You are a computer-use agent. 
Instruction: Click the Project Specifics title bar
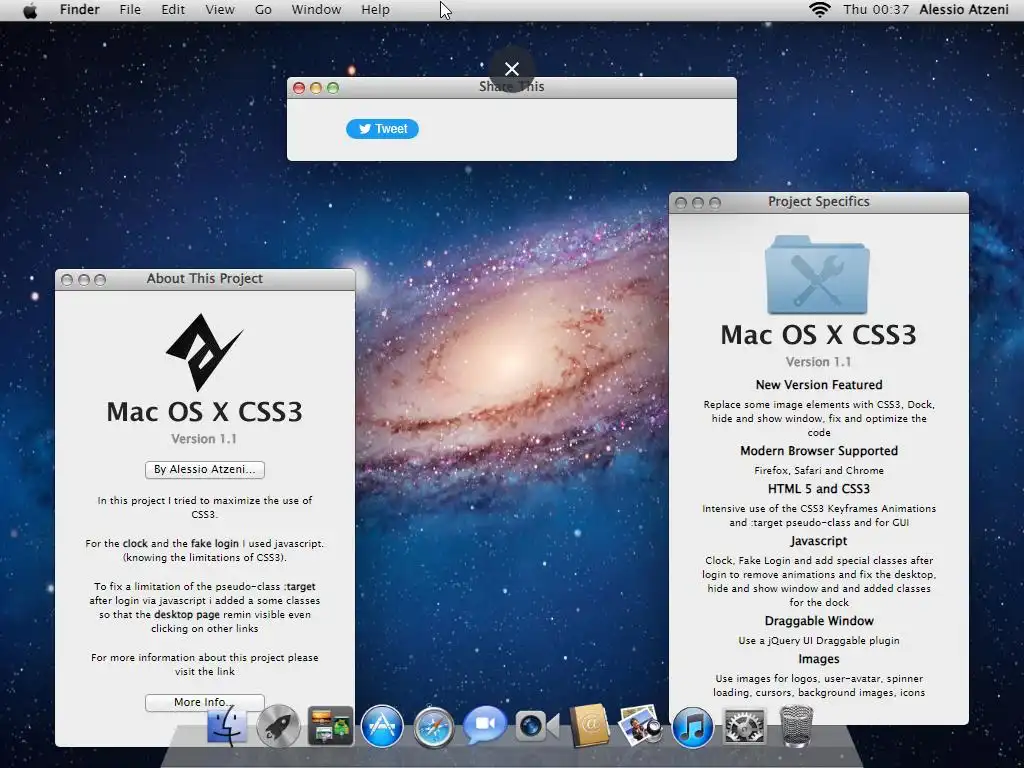(819, 202)
